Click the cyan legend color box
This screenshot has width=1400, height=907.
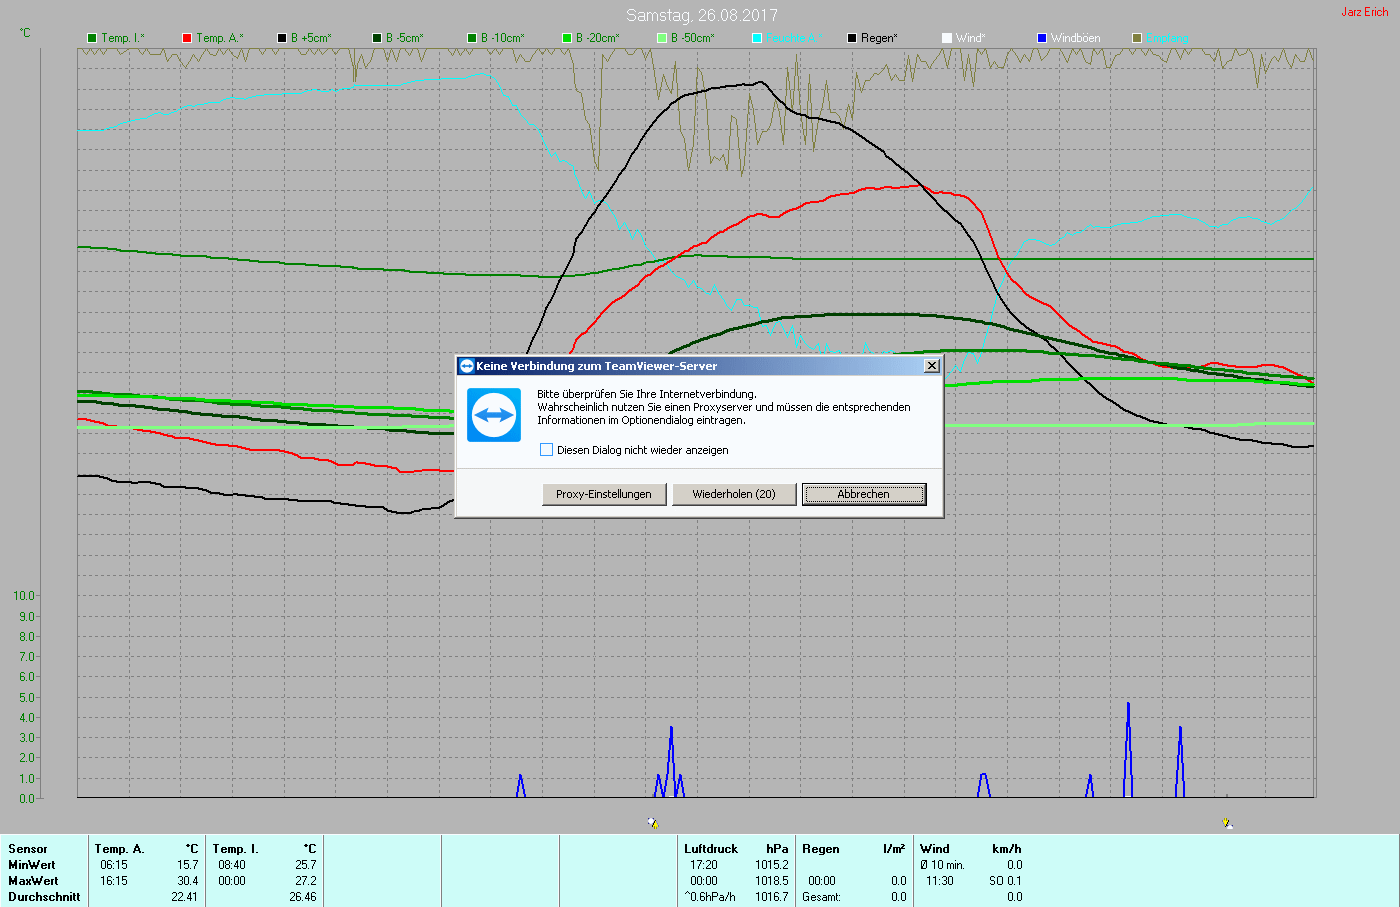[x=757, y=38]
